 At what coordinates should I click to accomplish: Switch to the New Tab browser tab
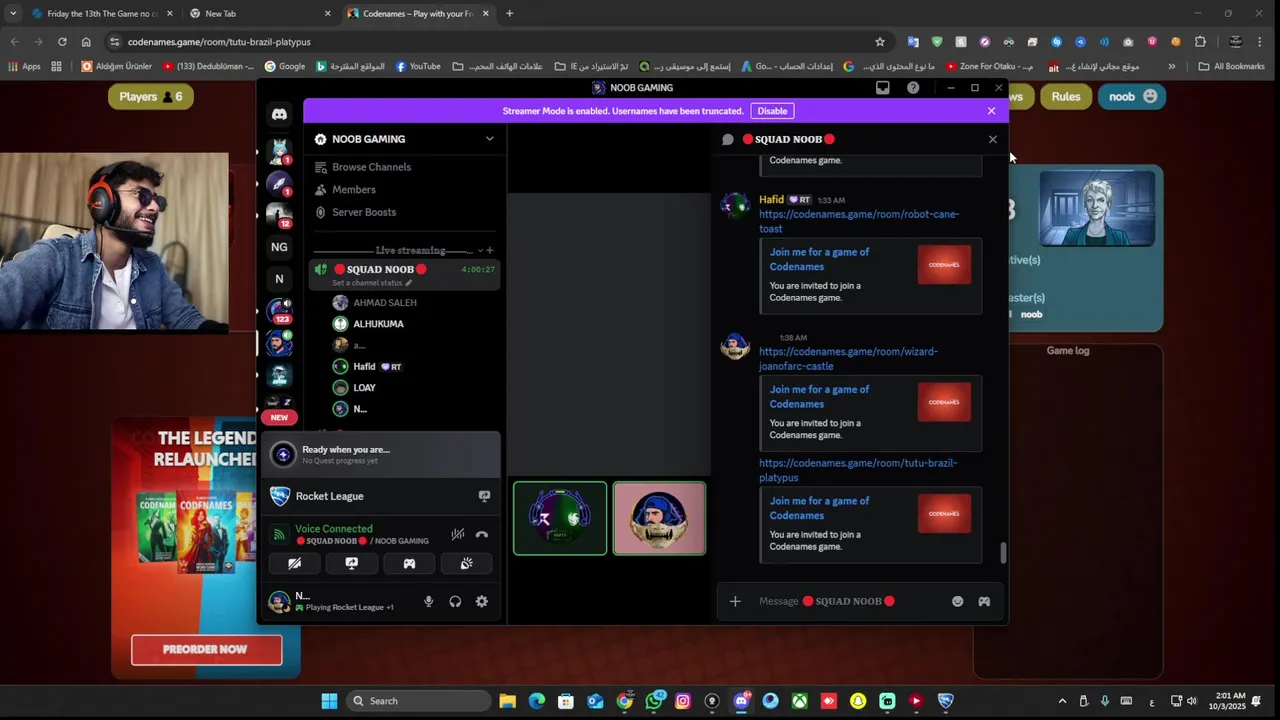coord(260,14)
